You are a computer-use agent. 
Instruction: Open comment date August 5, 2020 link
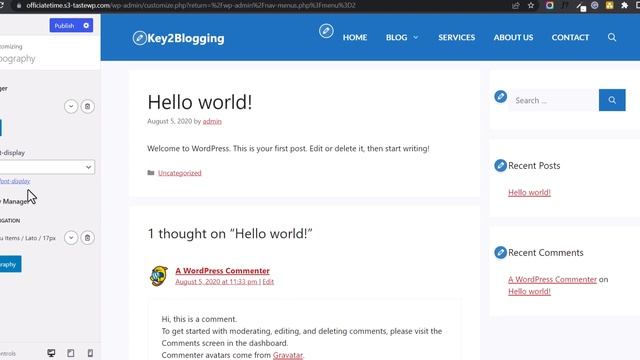pyautogui.click(x=216, y=282)
